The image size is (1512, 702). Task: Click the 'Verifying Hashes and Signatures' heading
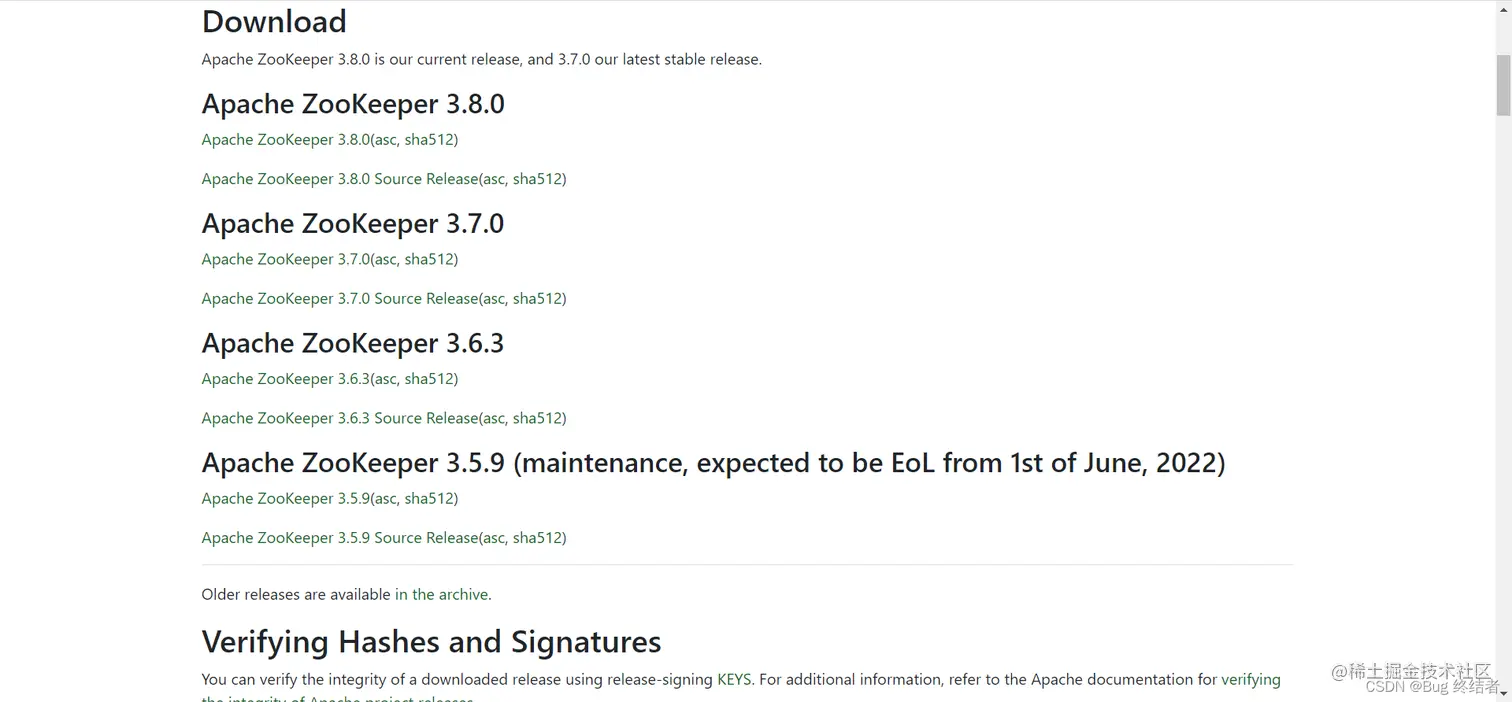(x=431, y=641)
